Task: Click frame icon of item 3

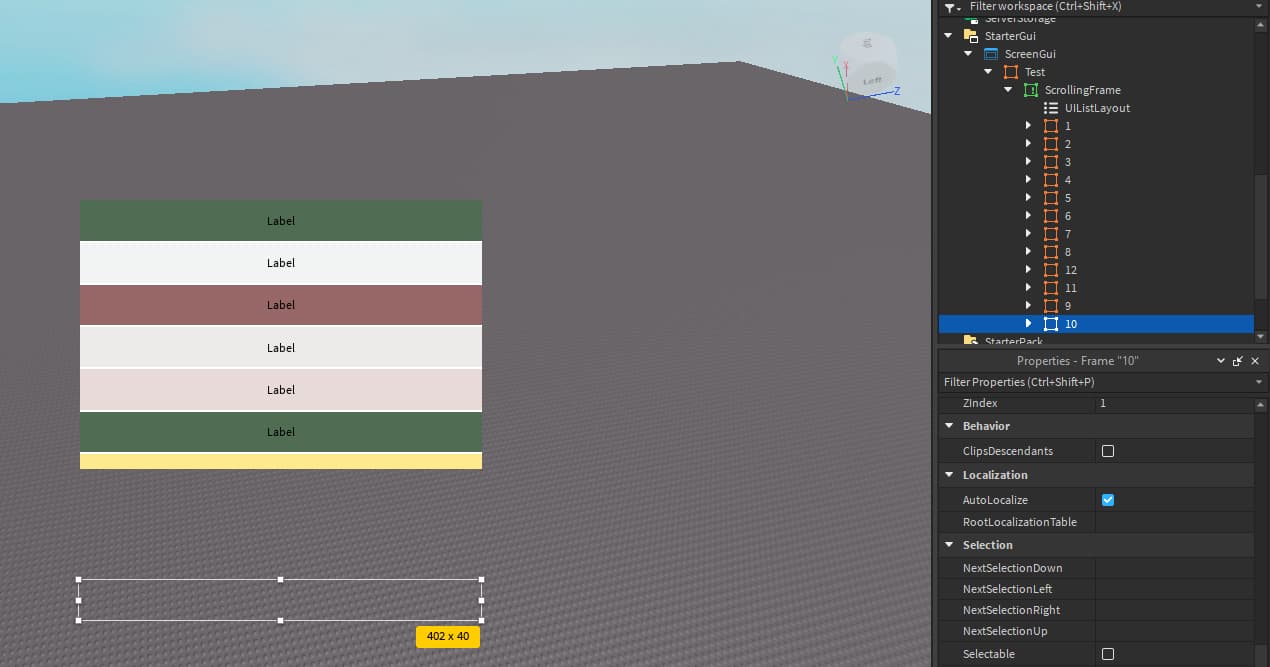Action: (1051, 162)
